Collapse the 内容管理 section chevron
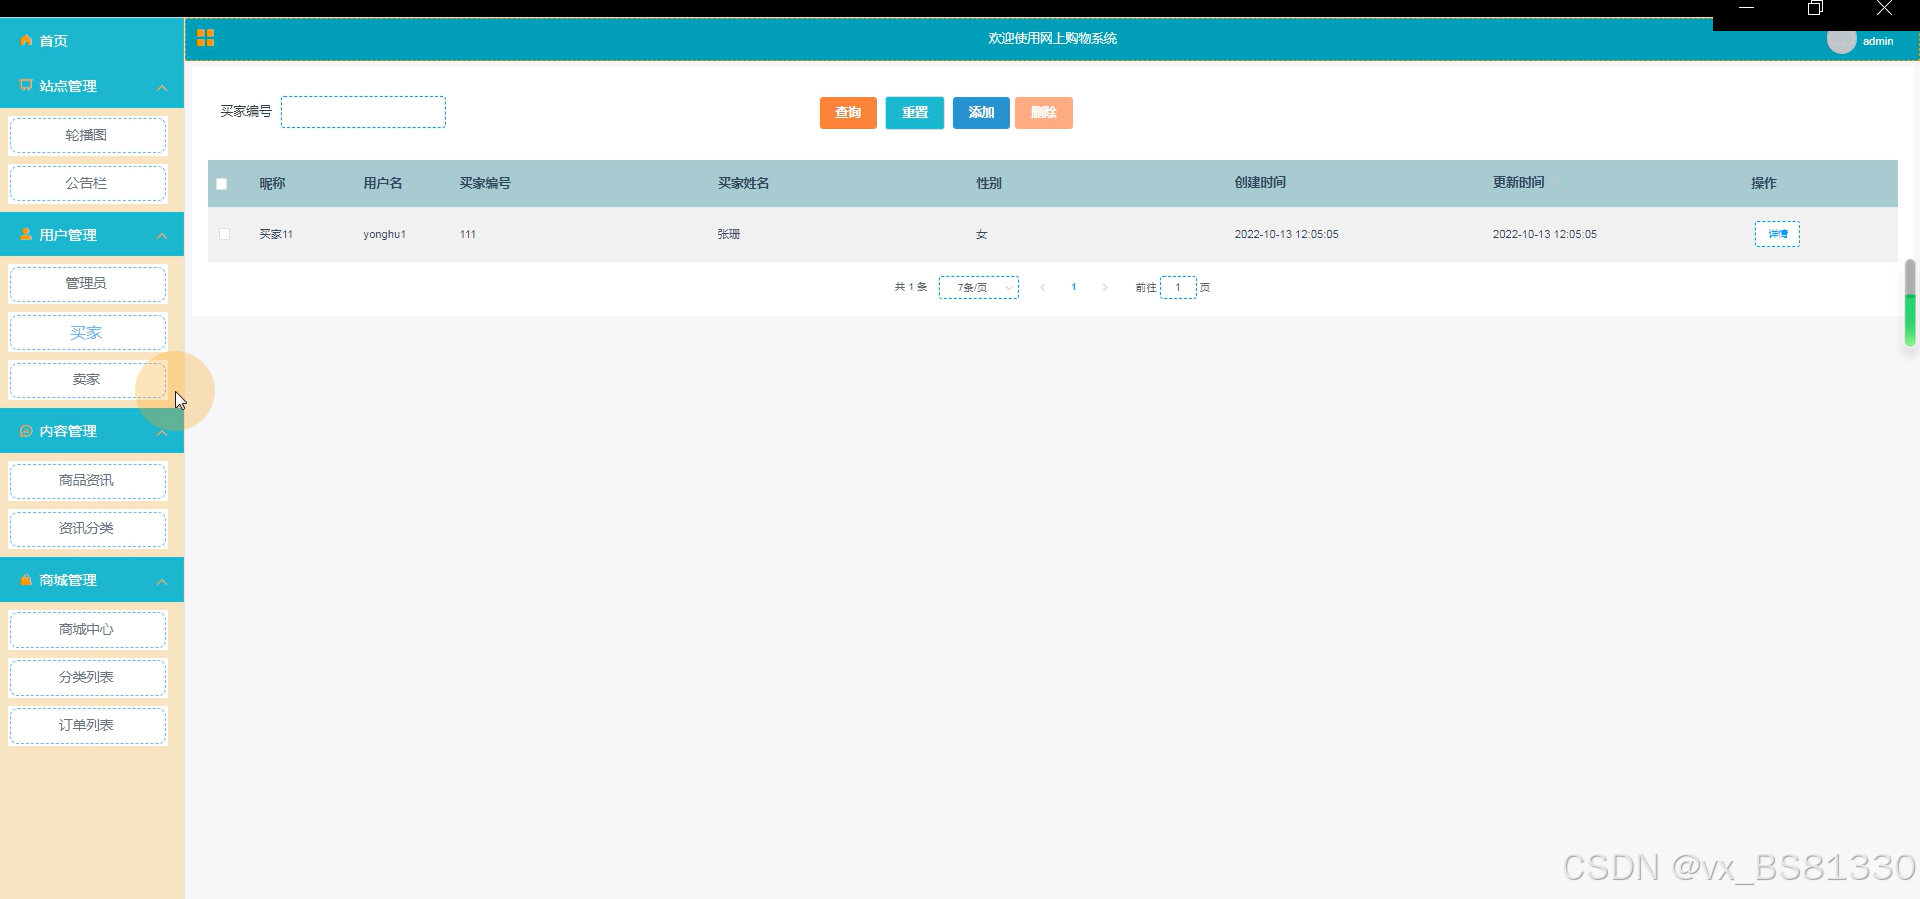The height and width of the screenshot is (899, 1920). click(x=162, y=432)
